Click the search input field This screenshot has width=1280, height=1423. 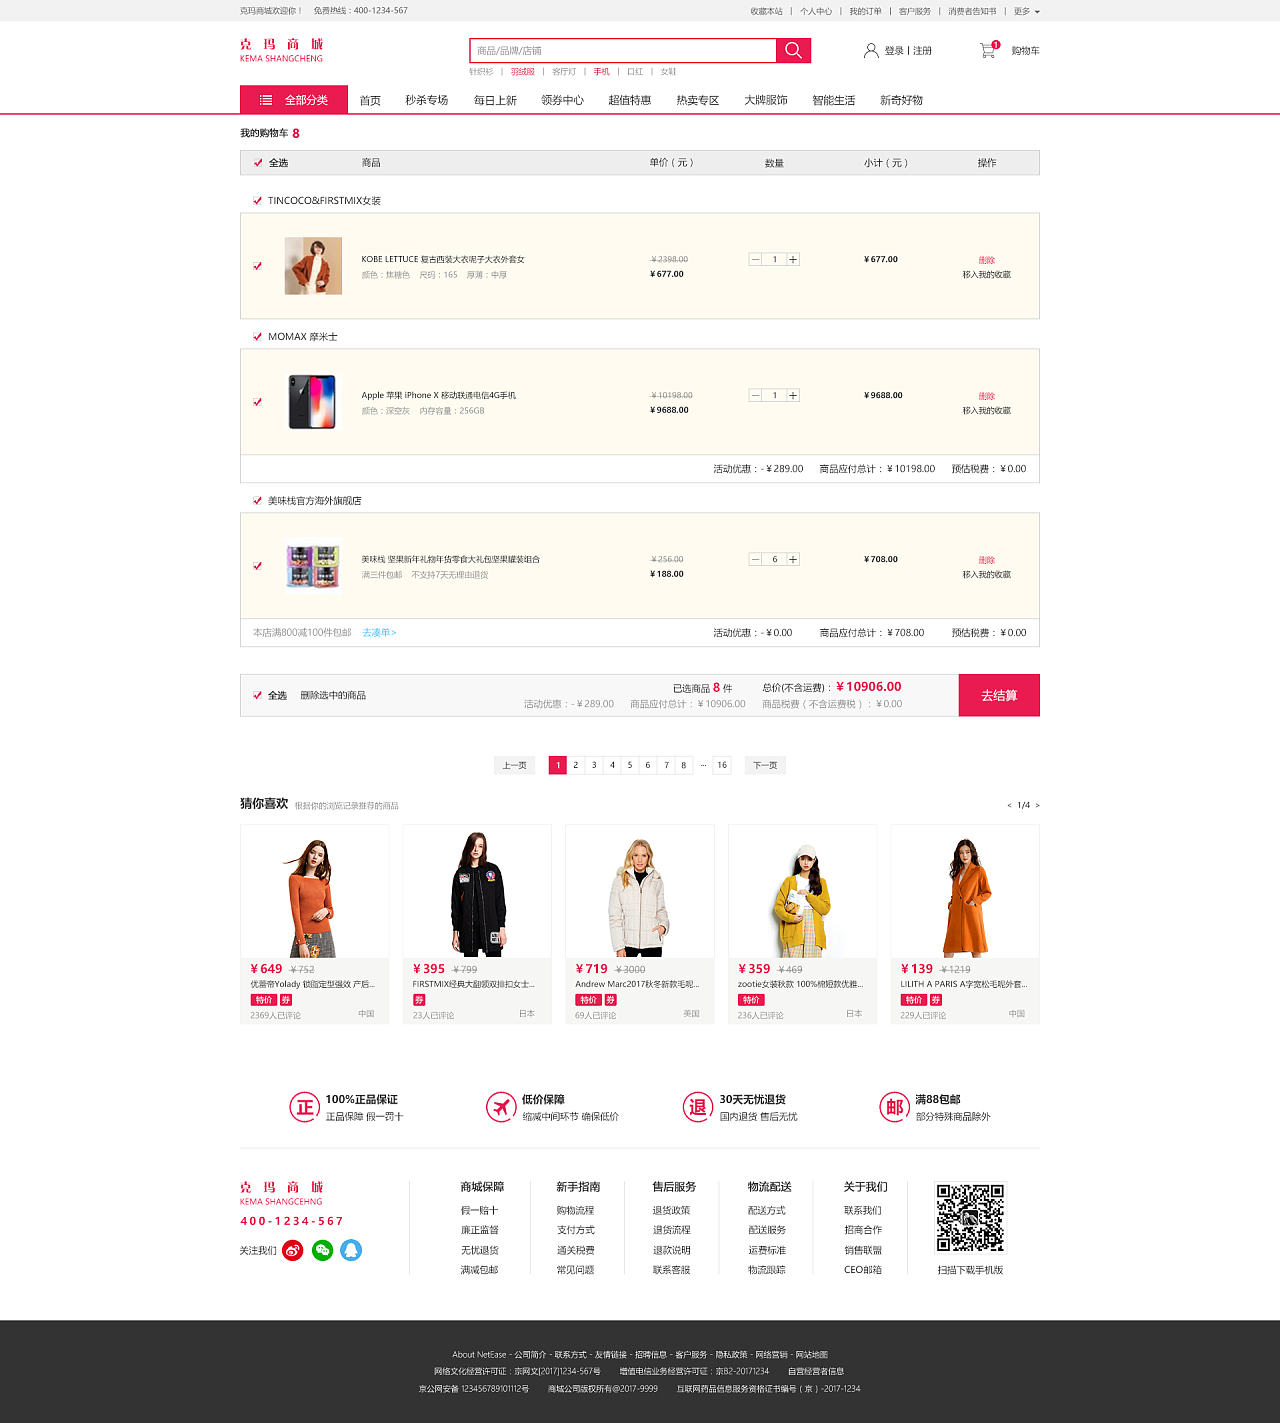623,50
